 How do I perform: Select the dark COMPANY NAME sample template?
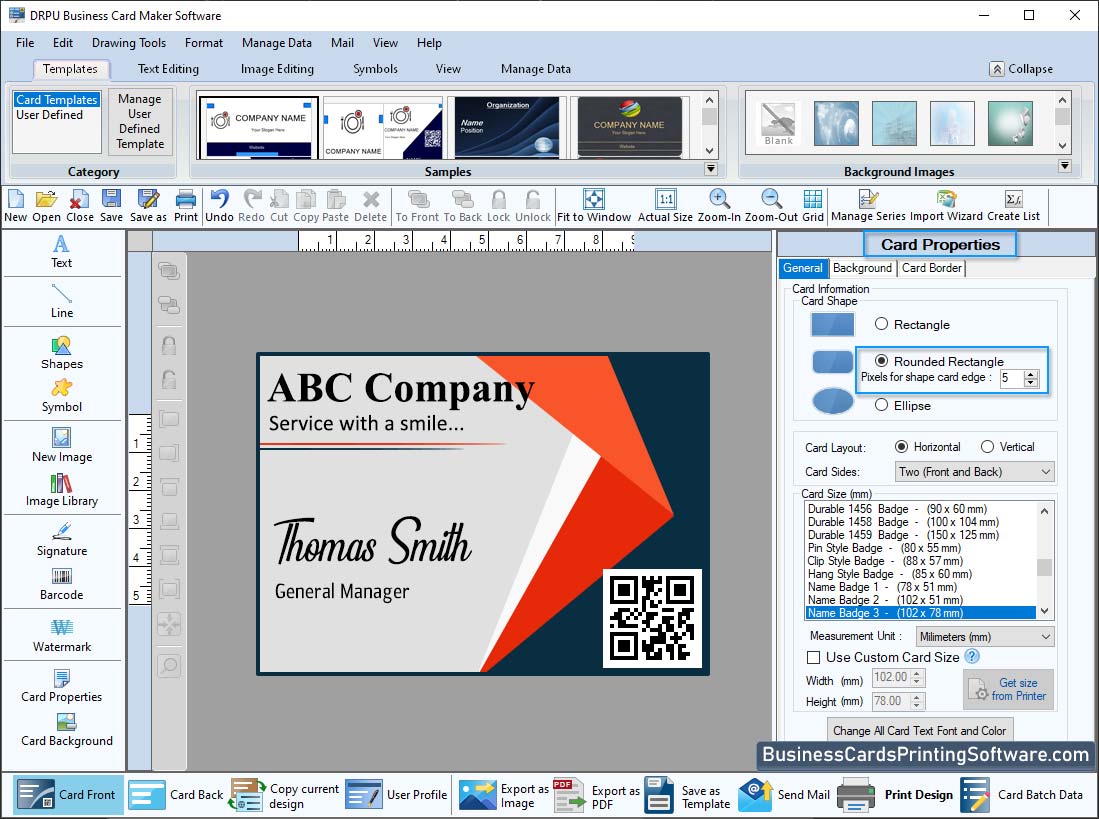tap(629, 127)
